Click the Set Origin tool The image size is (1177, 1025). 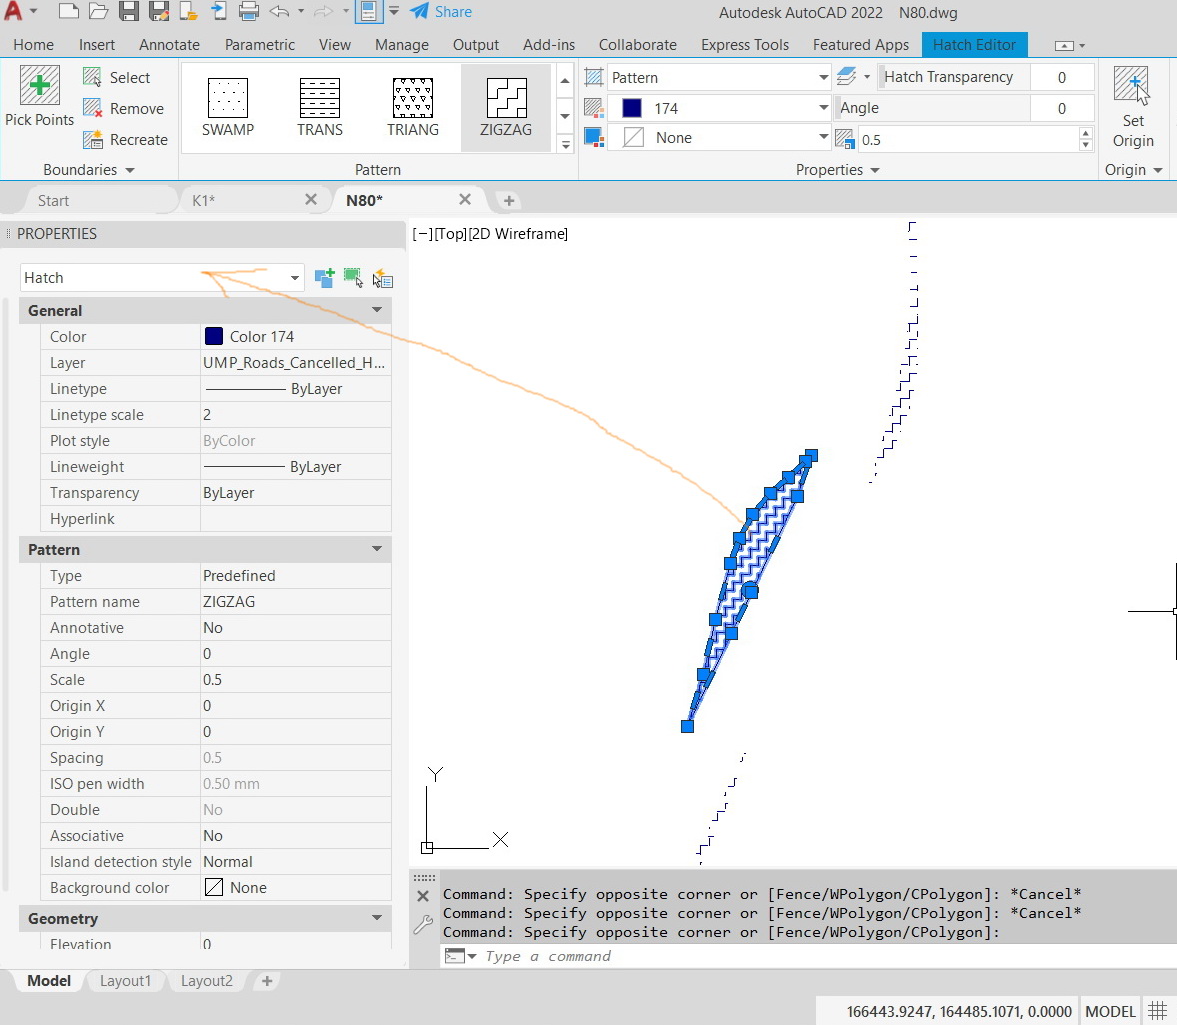pos(1133,105)
